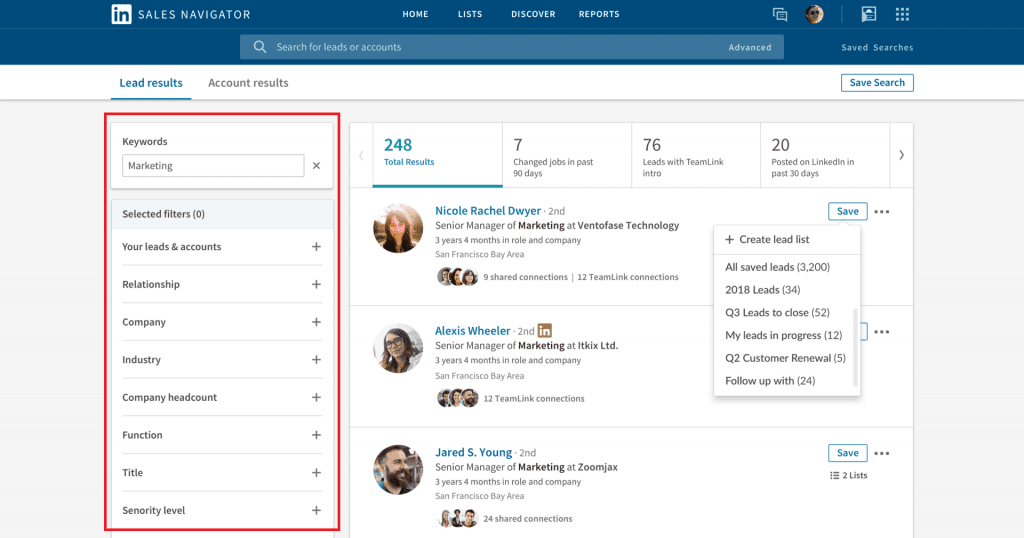Choose Create lead list option
Screen dimensions: 1024x538
click(x=787, y=240)
